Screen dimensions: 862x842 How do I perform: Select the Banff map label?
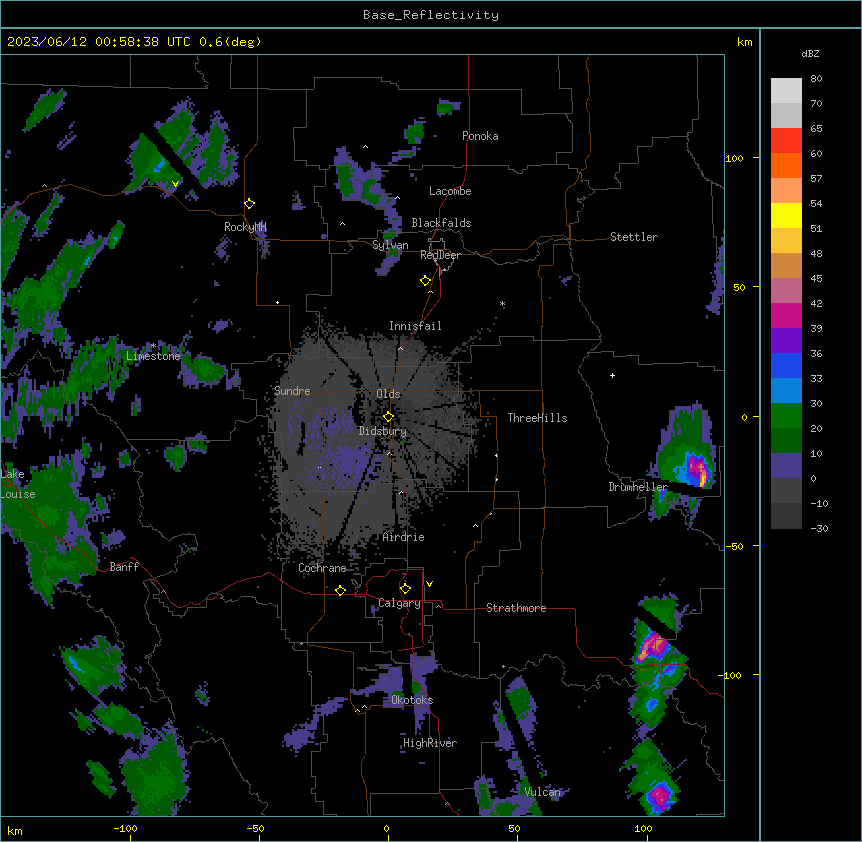pyautogui.click(x=124, y=567)
